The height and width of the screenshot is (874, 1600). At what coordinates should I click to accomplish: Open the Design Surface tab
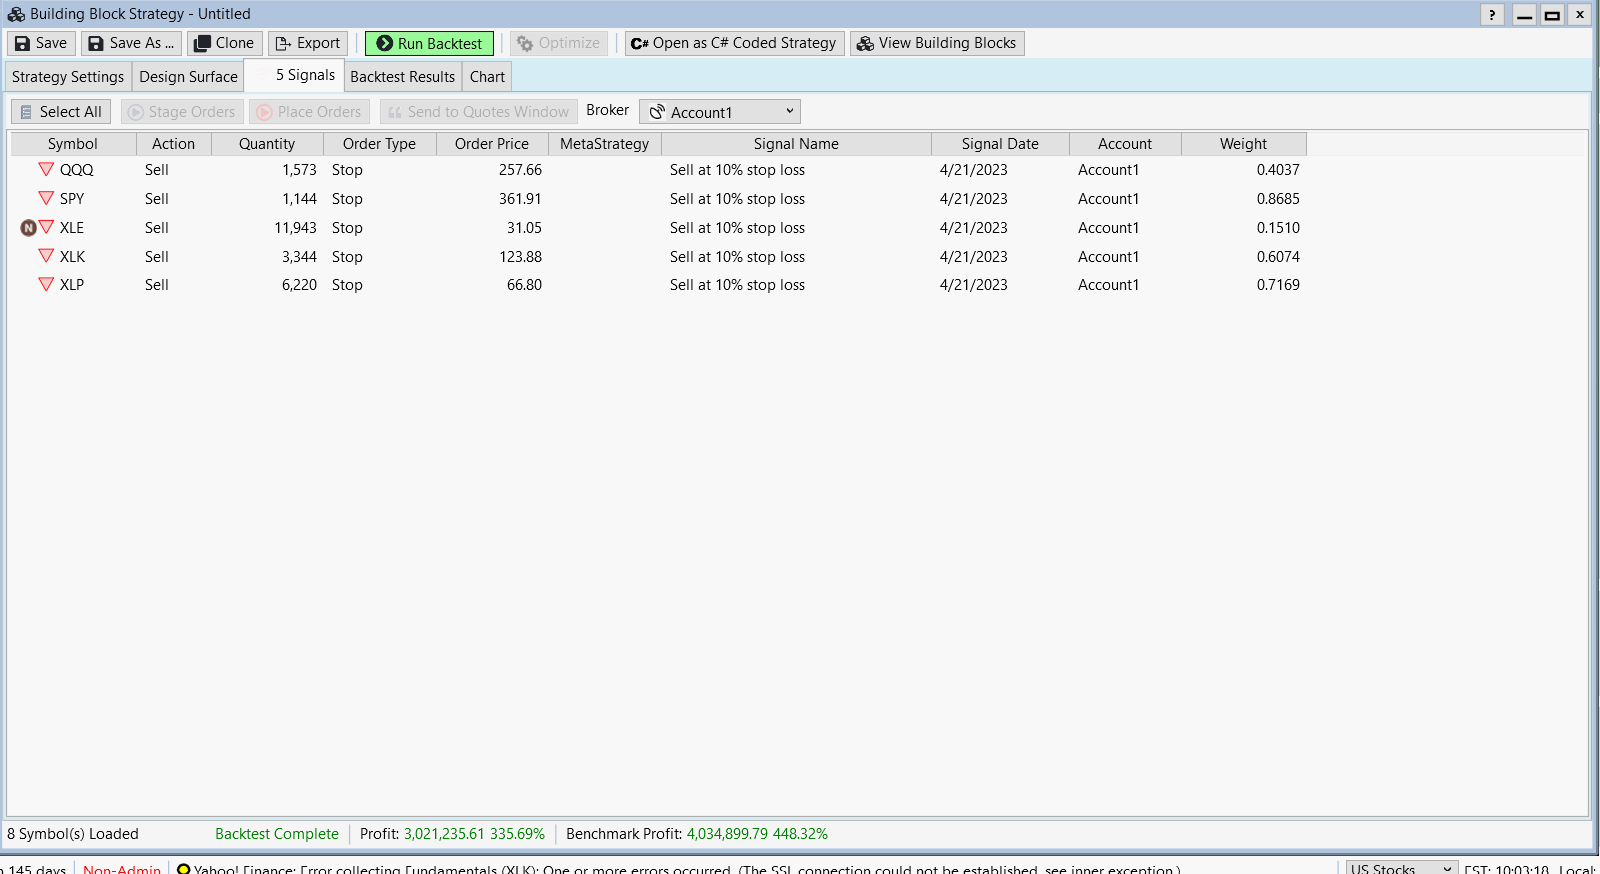[x=188, y=77]
